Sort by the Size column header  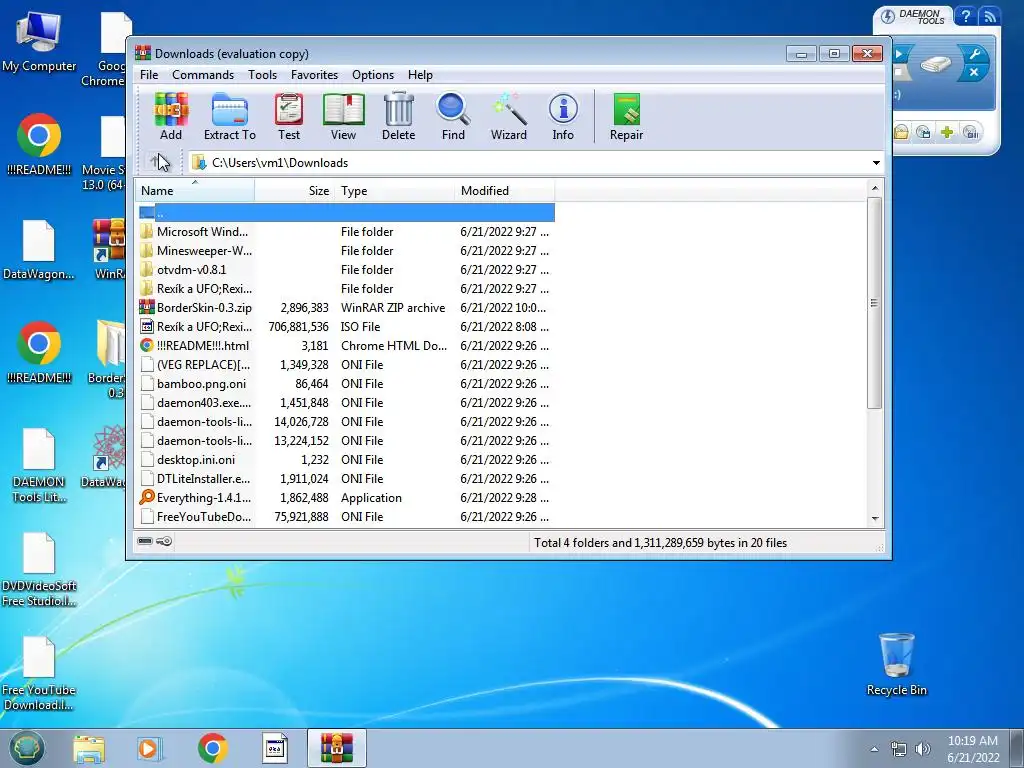tap(295, 191)
